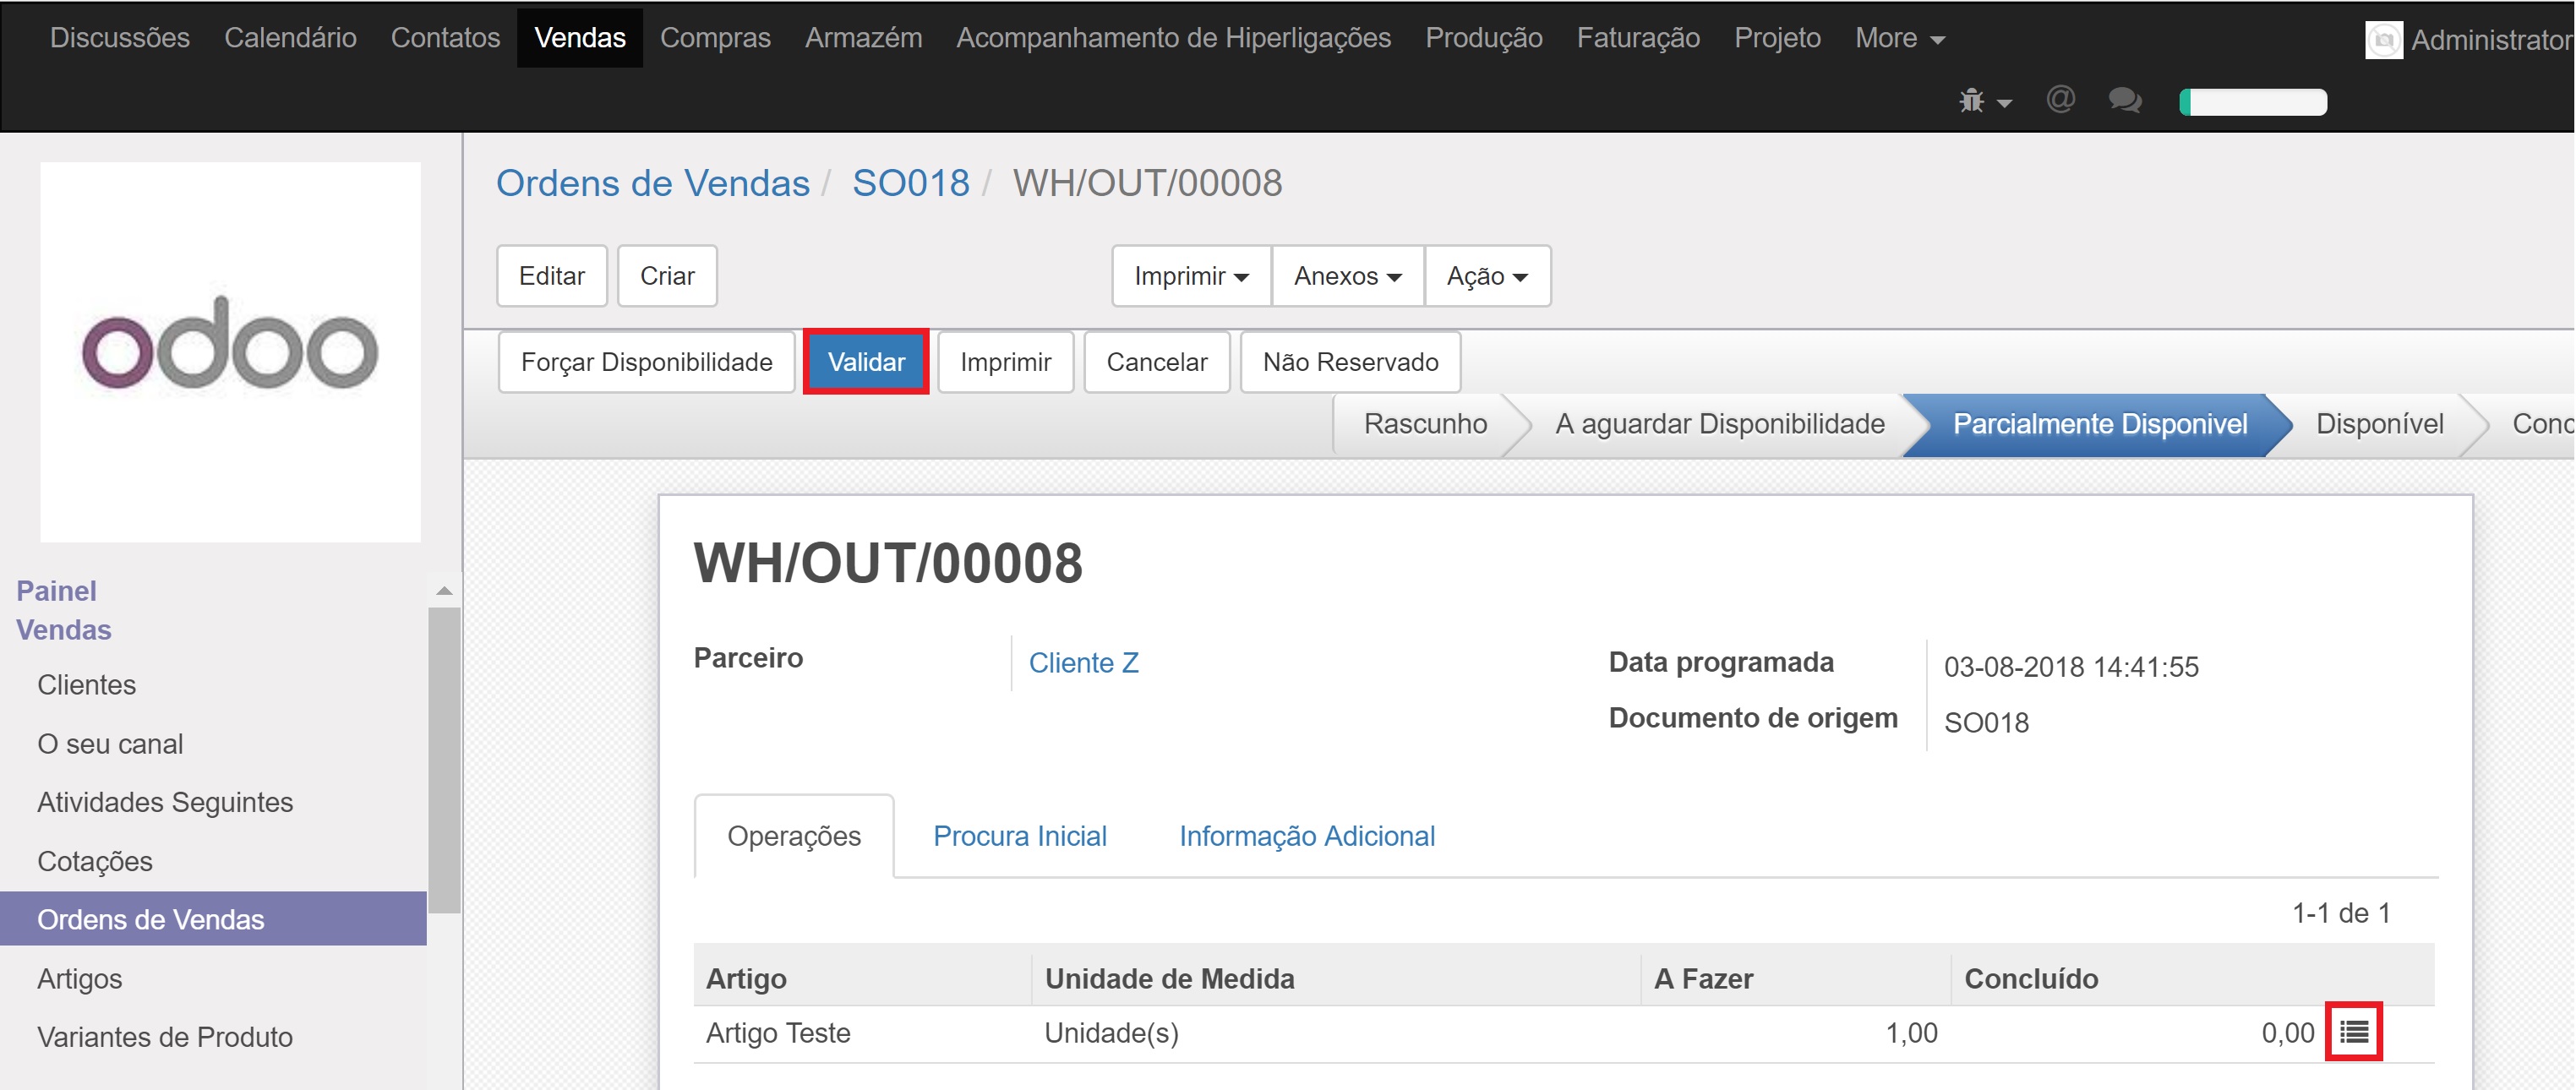Open the Anexos dropdown
This screenshot has height=1090, width=2576.
point(1346,276)
